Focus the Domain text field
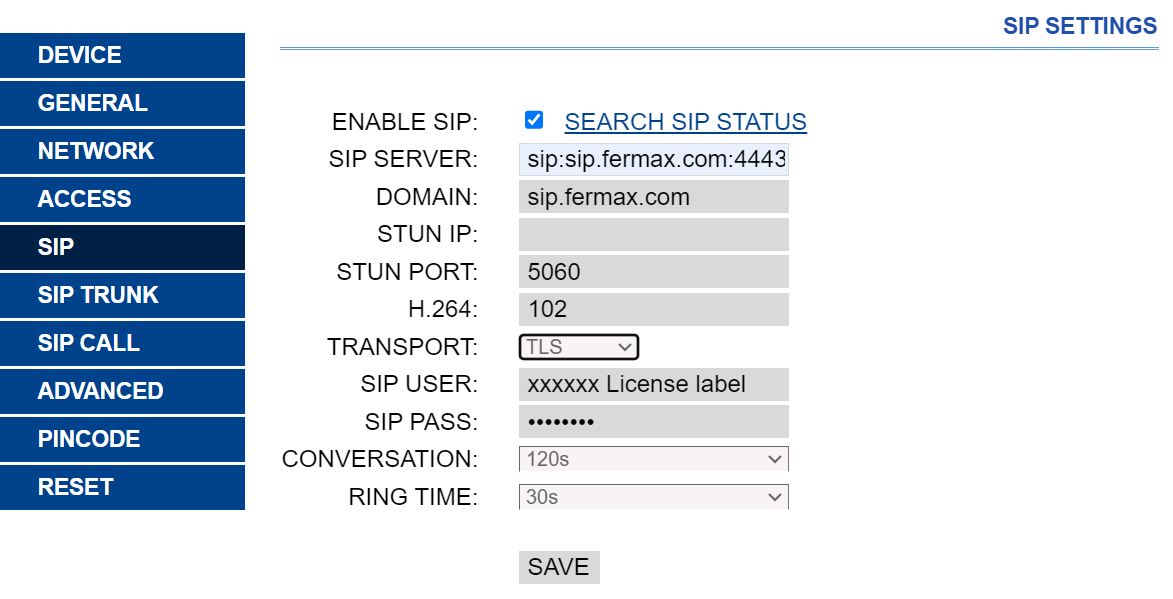Viewport: 1173px width, 599px height. [654, 197]
